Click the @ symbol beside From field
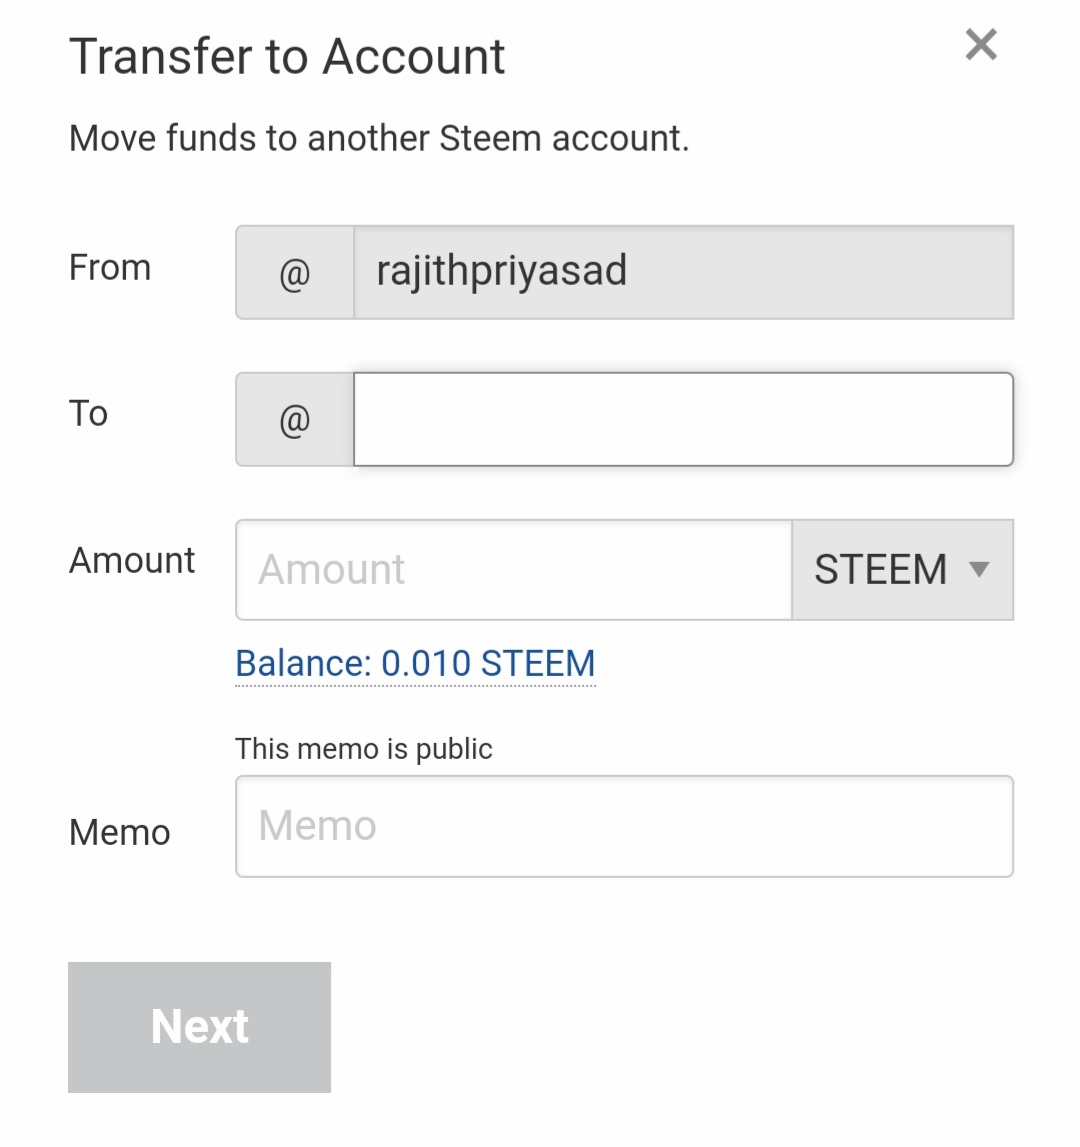This screenshot has height=1147, width=1080. pyautogui.click(x=295, y=273)
